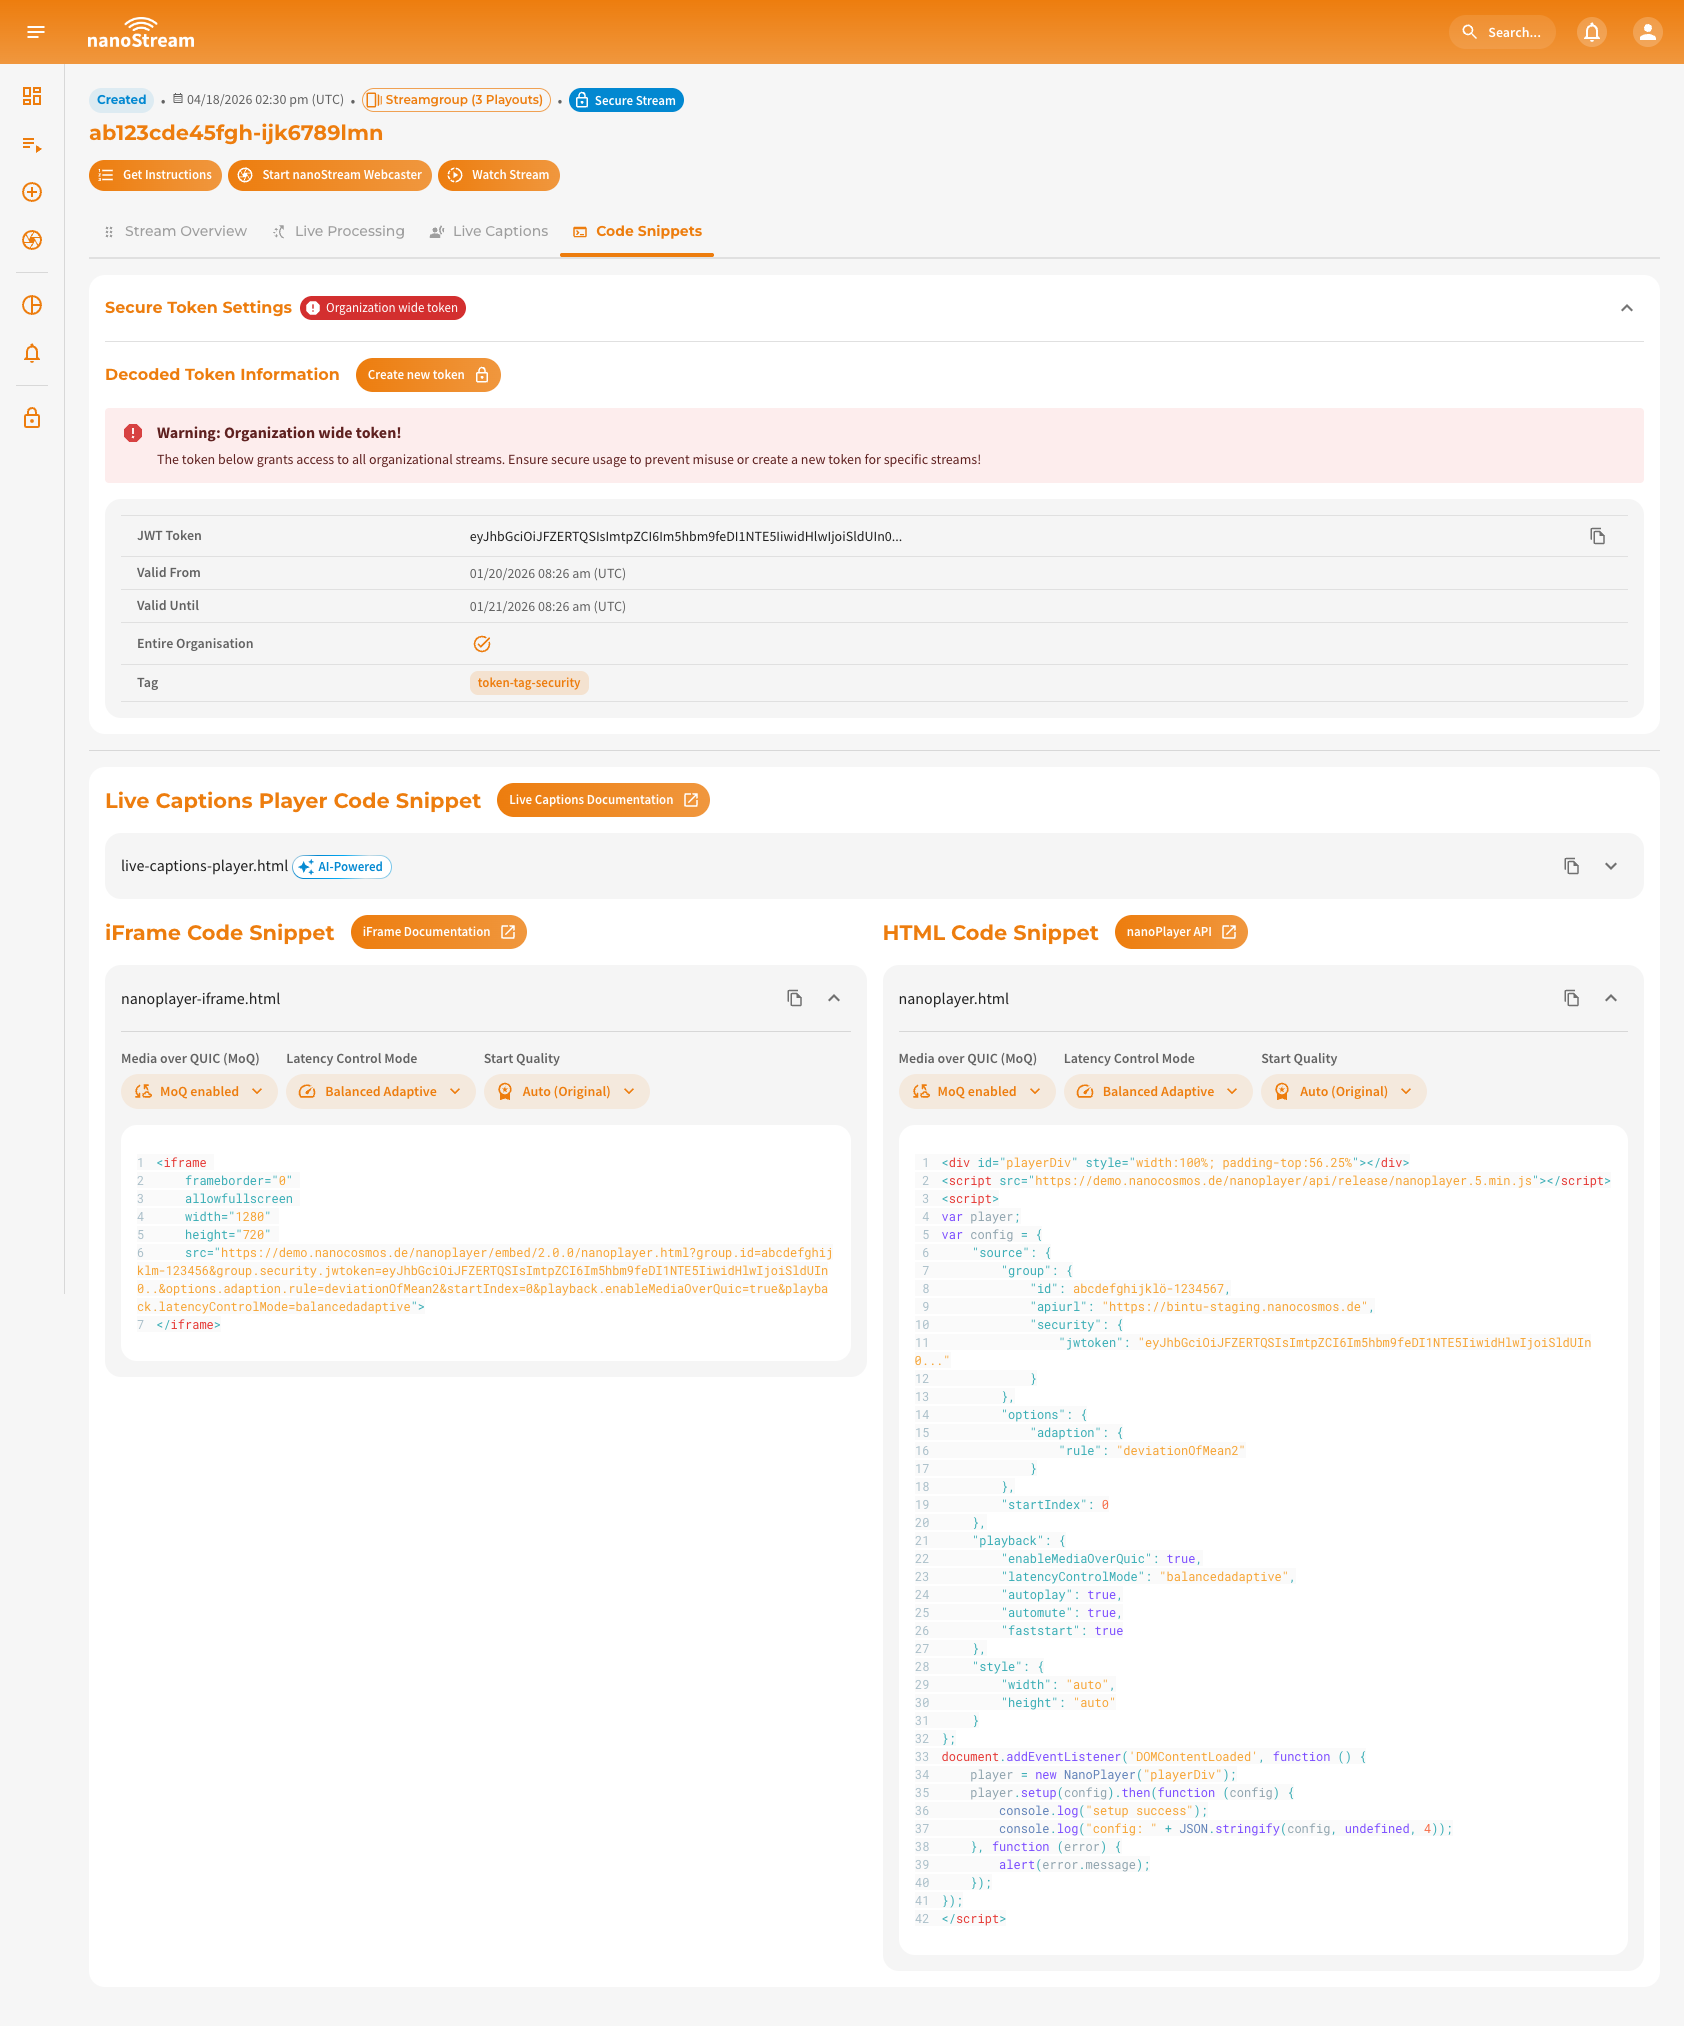The image size is (1684, 2026).
Task: Click the Create new token button
Action: point(427,375)
